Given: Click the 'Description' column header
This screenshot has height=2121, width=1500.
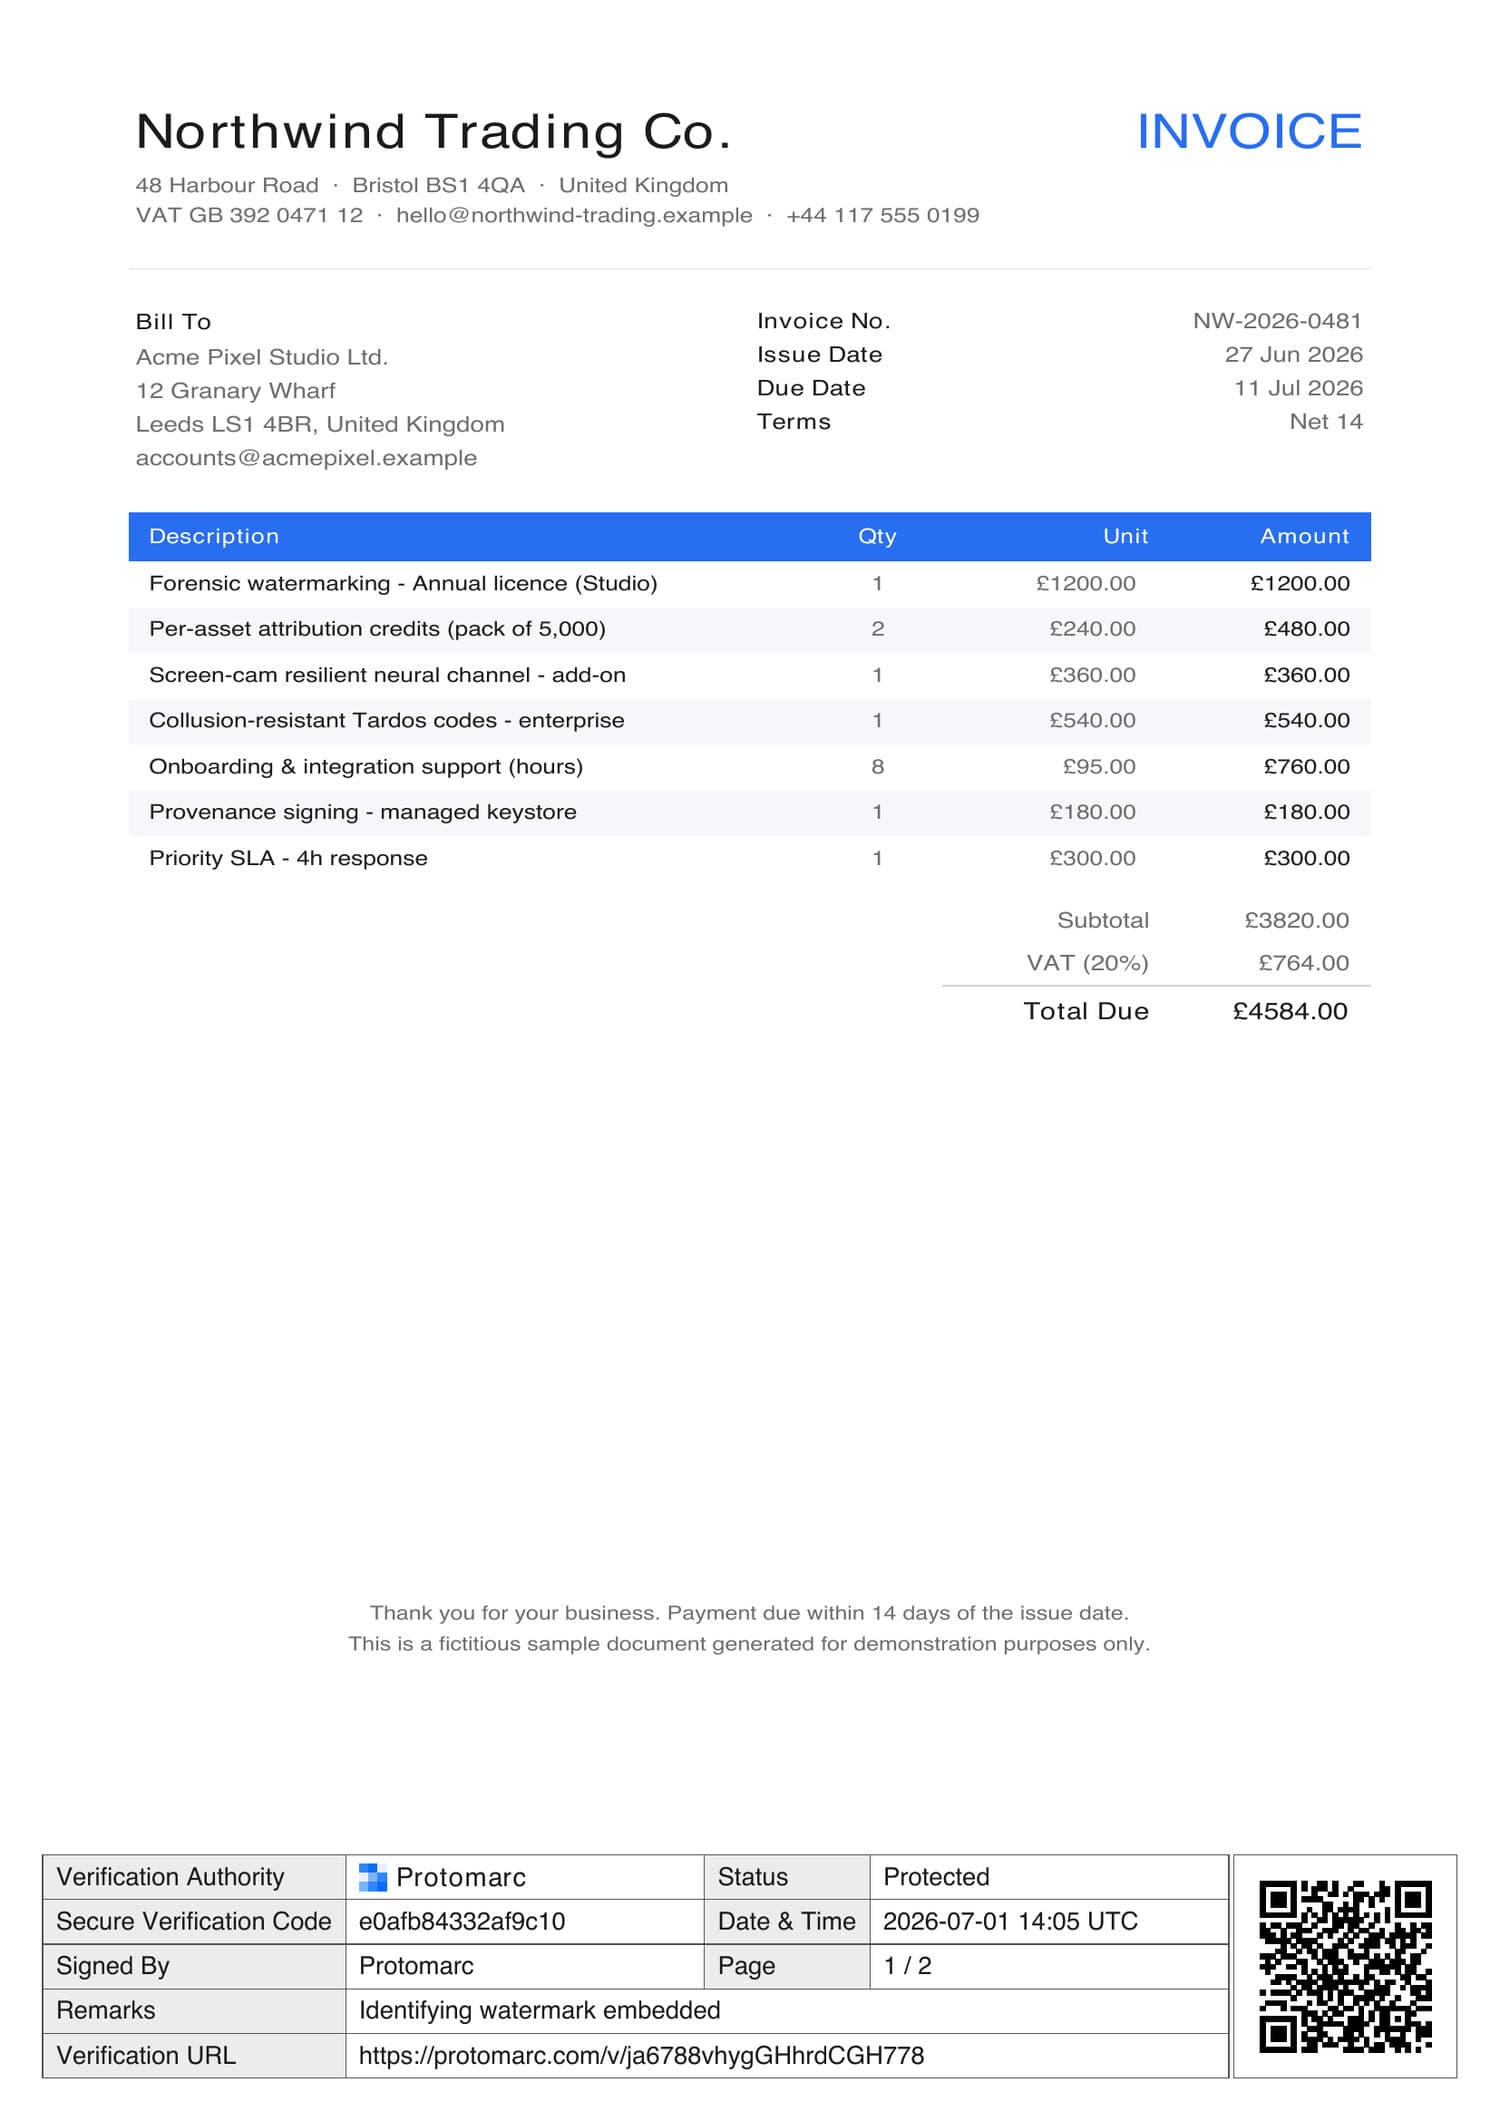Looking at the screenshot, I should [x=214, y=537].
